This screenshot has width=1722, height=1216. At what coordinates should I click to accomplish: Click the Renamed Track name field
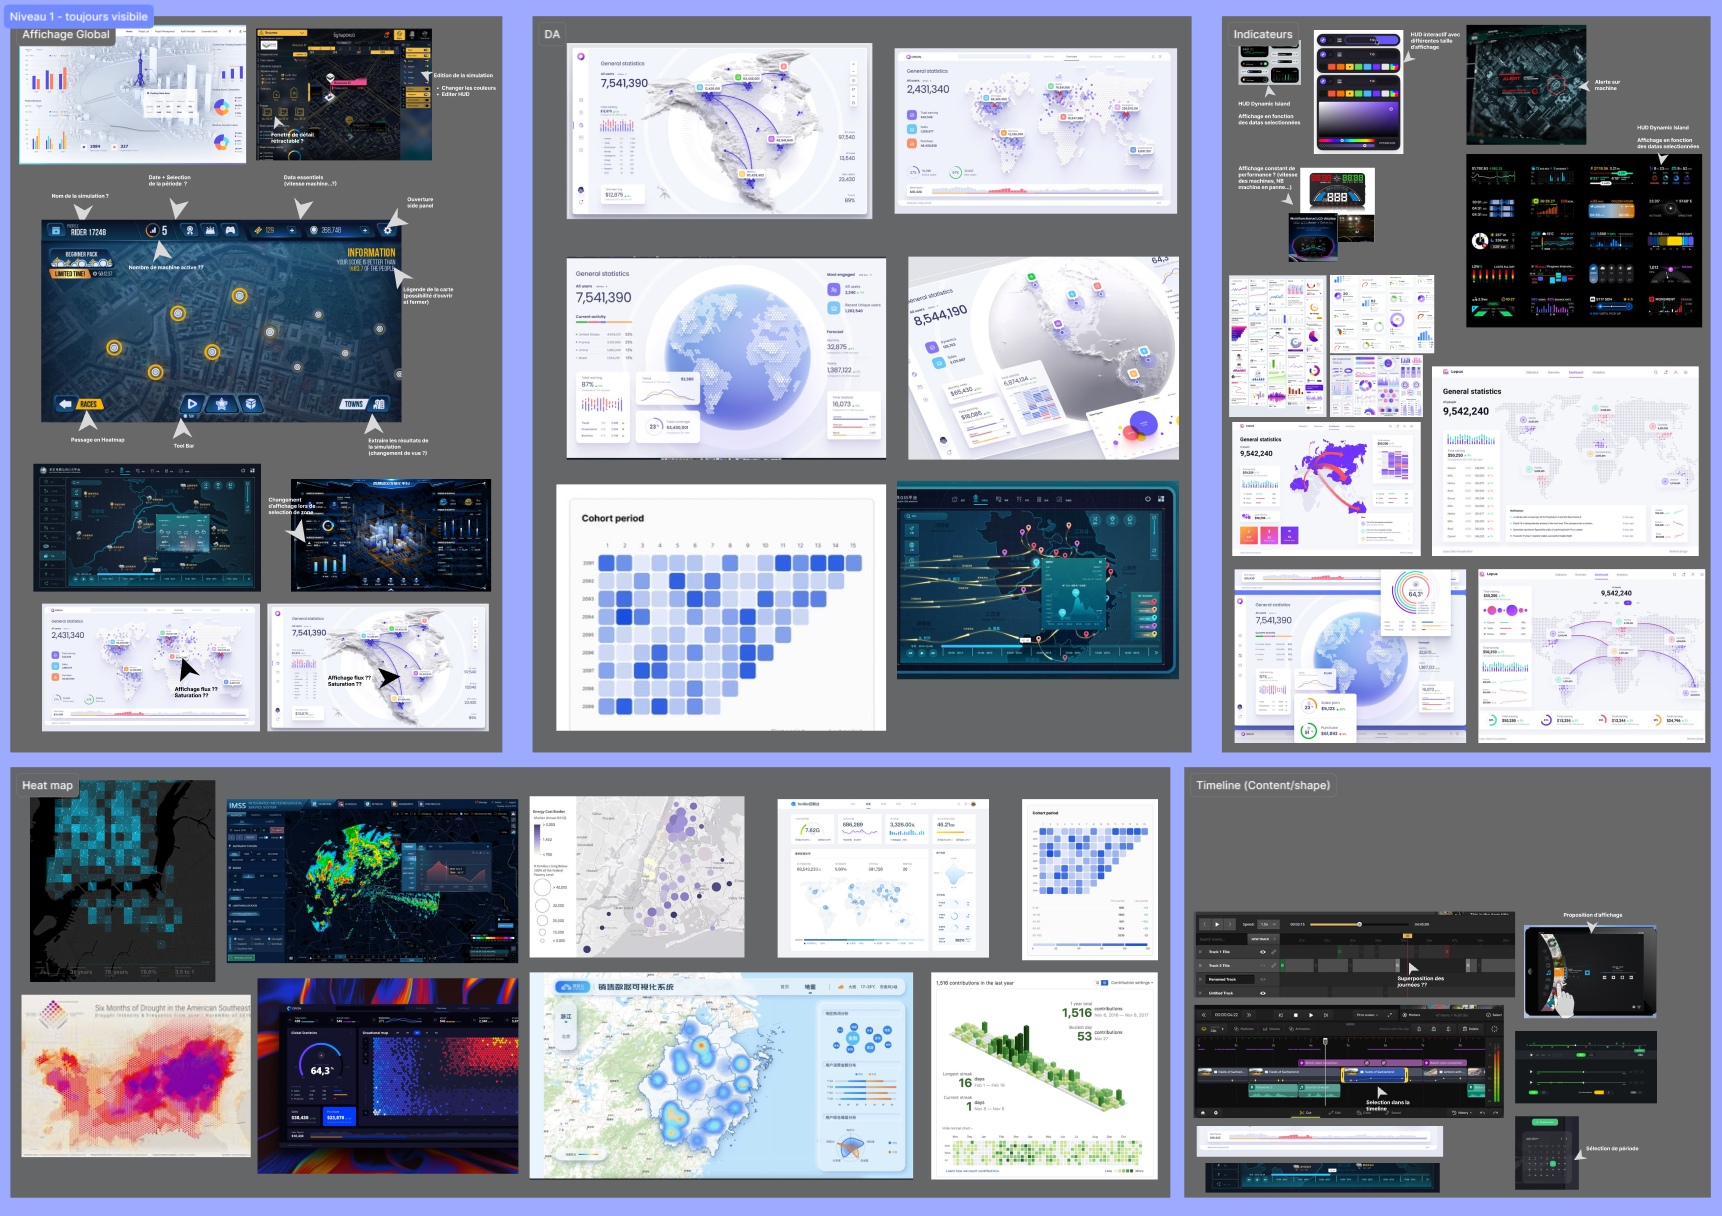coord(1230,979)
